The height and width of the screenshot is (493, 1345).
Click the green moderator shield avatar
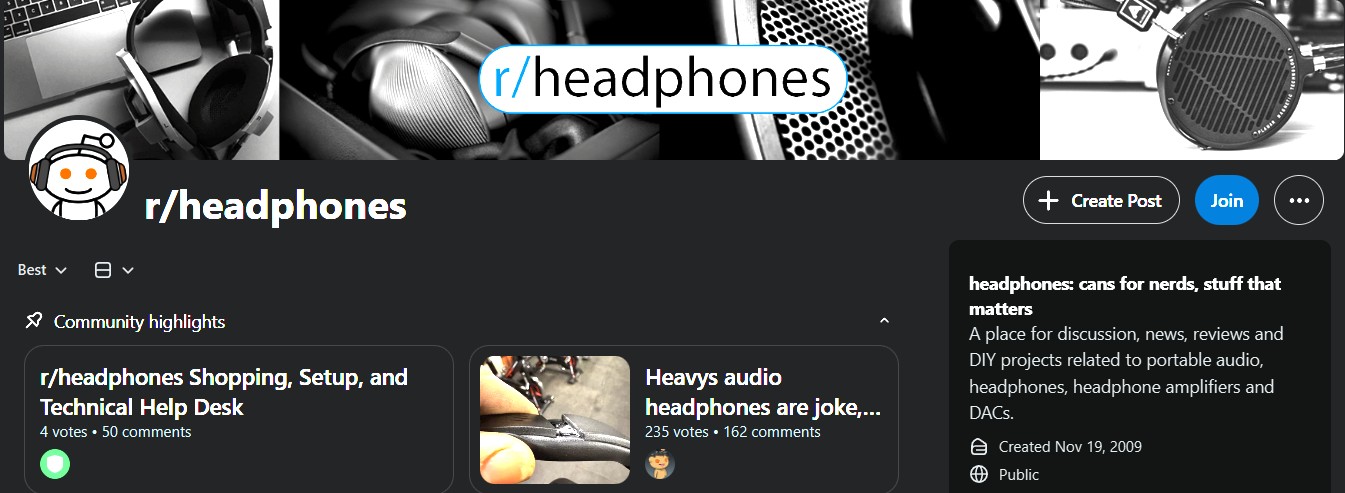[x=55, y=464]
